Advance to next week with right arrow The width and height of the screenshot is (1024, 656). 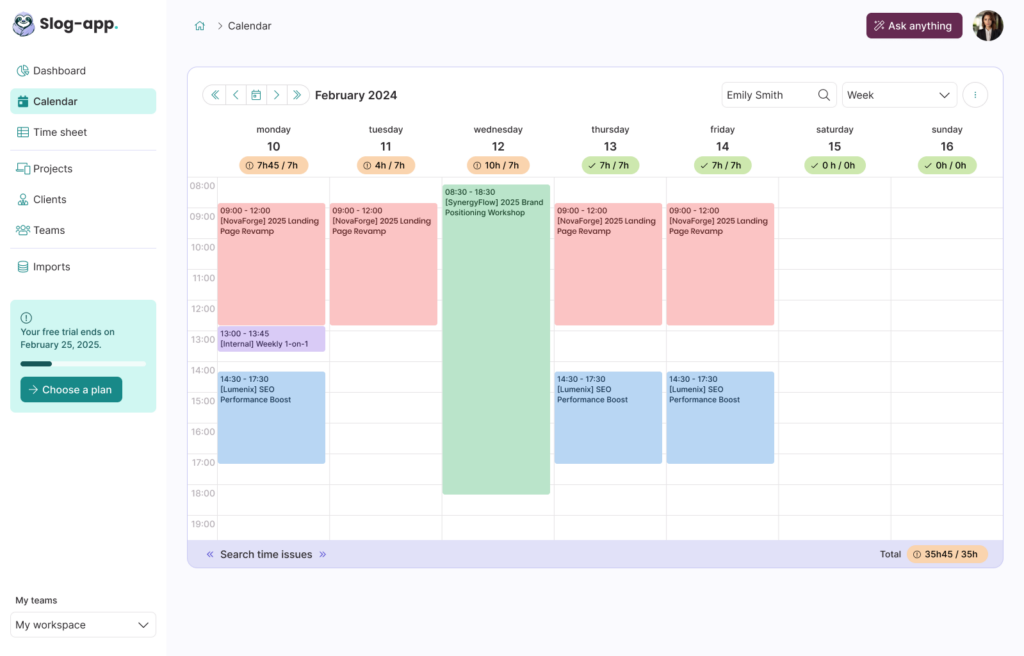pyautogui.click(x=277, y=95)
